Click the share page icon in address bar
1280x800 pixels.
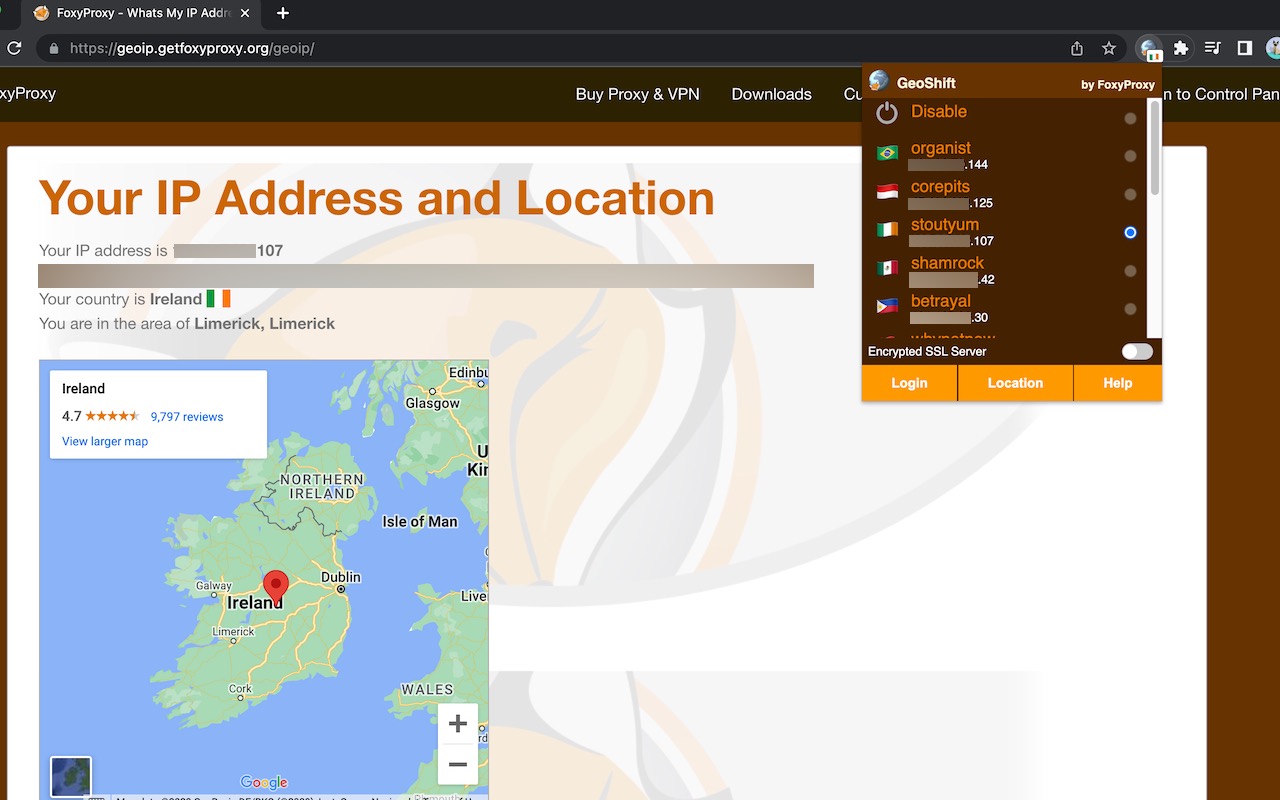[1077, 48]
